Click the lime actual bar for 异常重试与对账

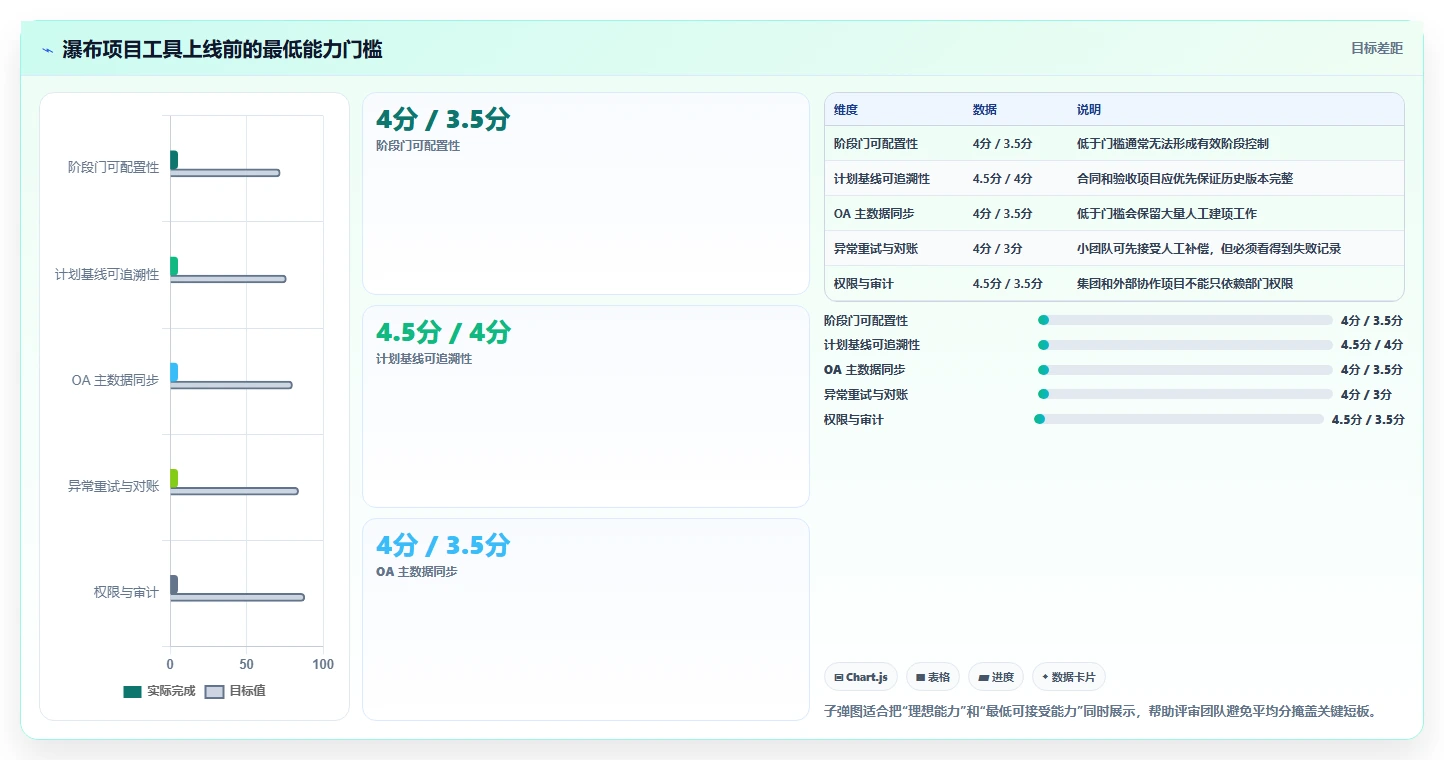(174, 478)
